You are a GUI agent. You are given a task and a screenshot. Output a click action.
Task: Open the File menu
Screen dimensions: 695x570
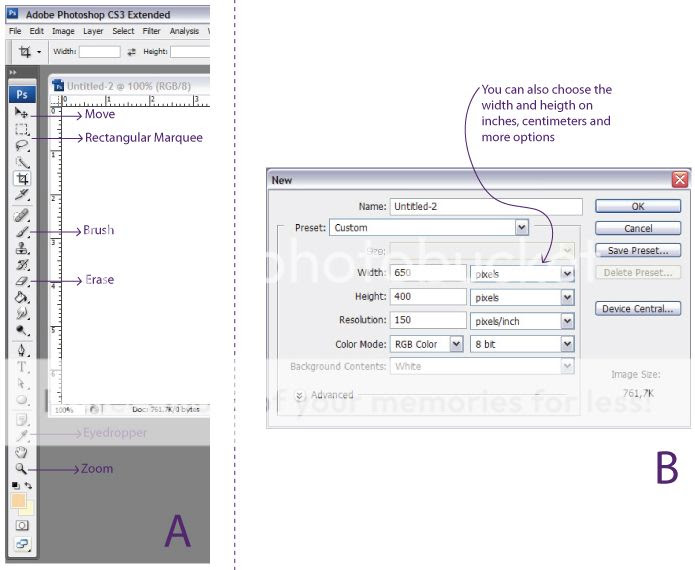[x=15, y=31]
